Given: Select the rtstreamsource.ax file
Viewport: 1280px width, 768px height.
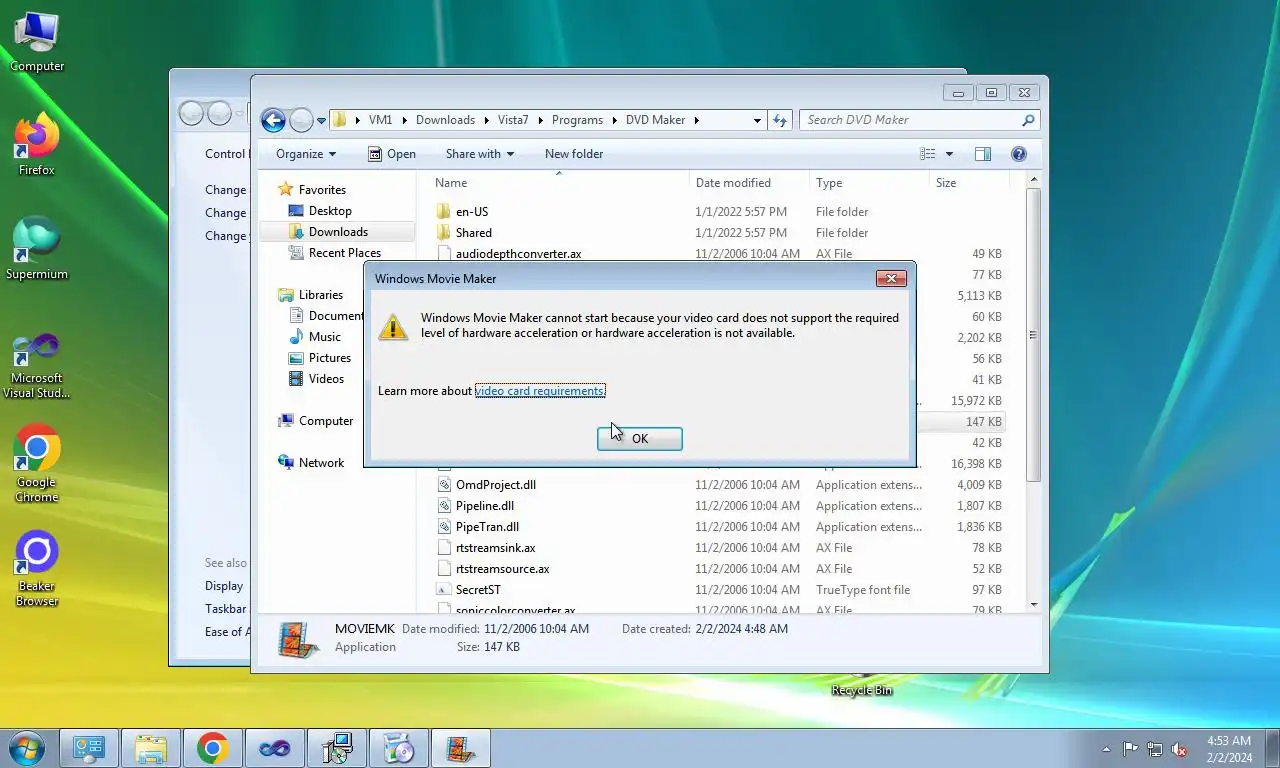Looking at the screenshot, I should (494, 569).
